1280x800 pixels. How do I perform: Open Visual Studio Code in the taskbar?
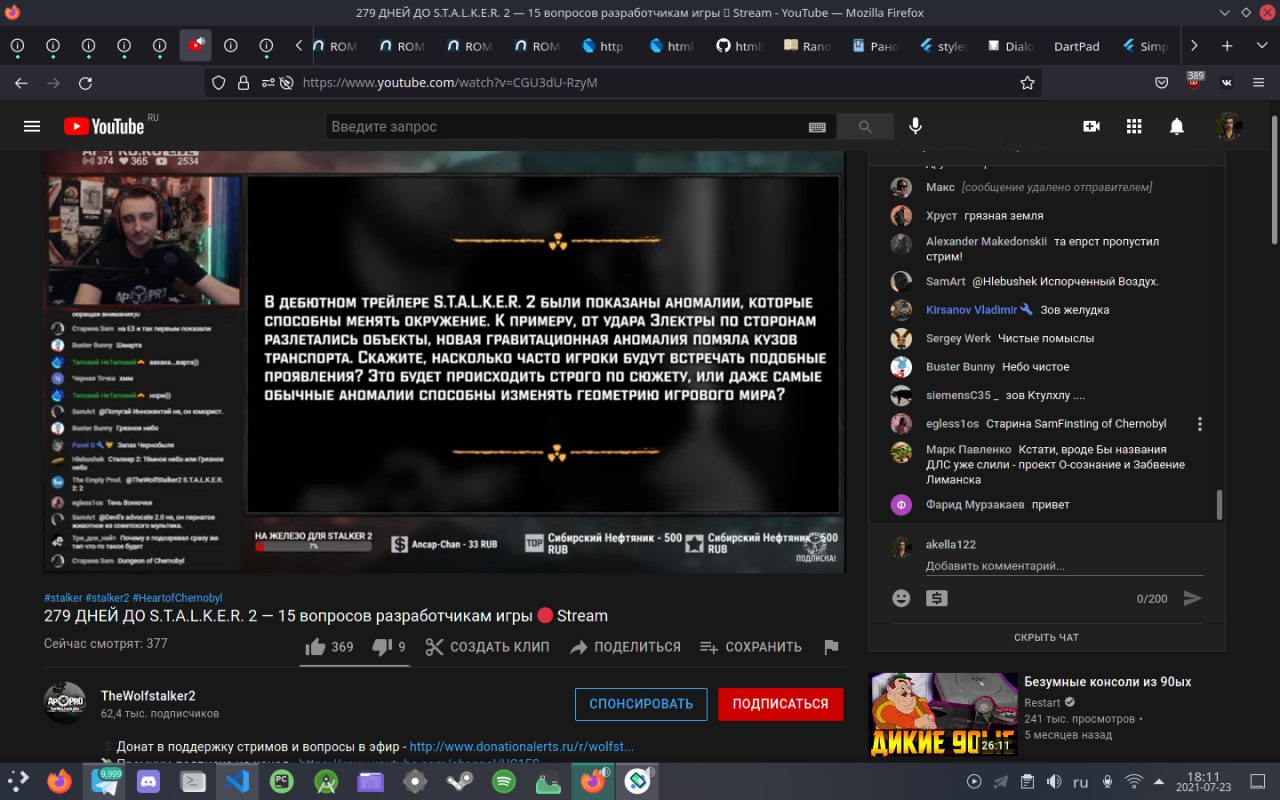click(x=237, y=782)
